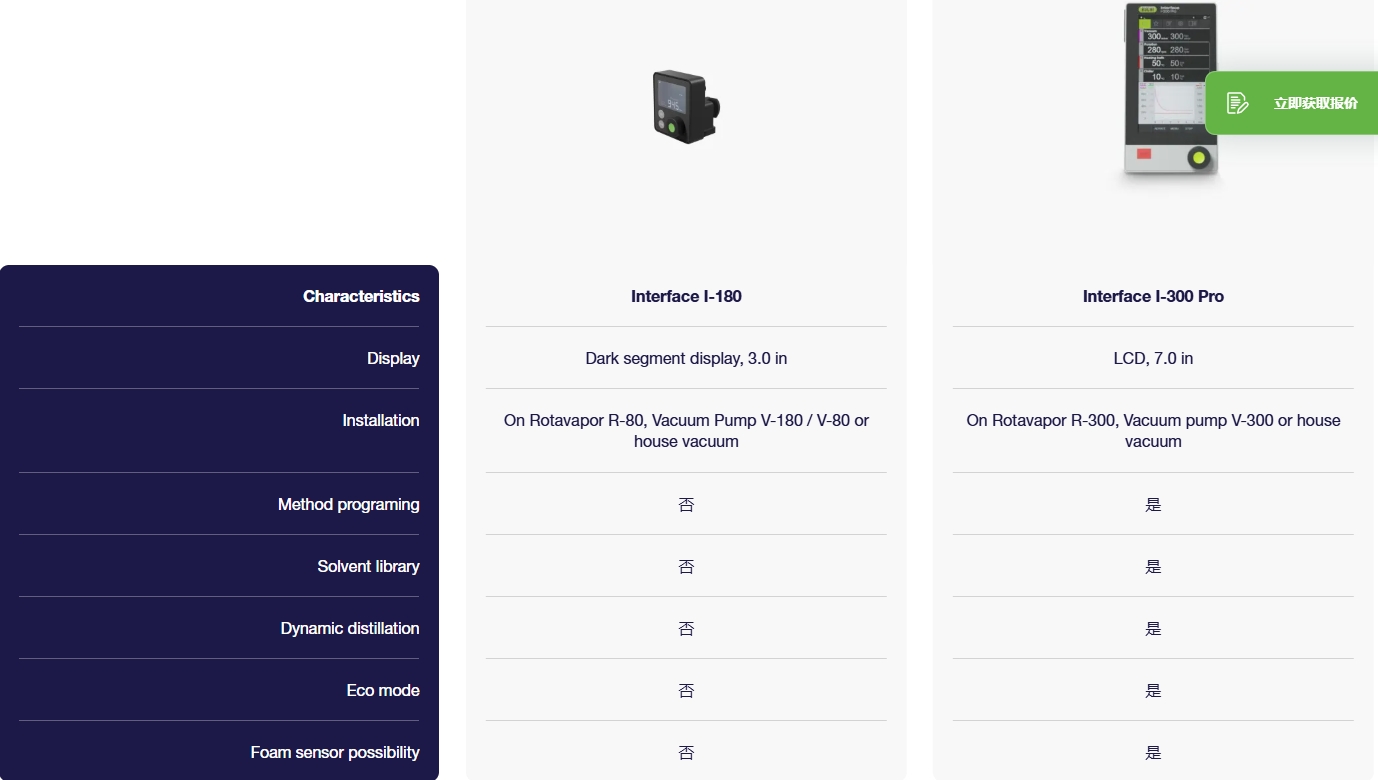Click the 否 value for I-180 Method programing

686,505
